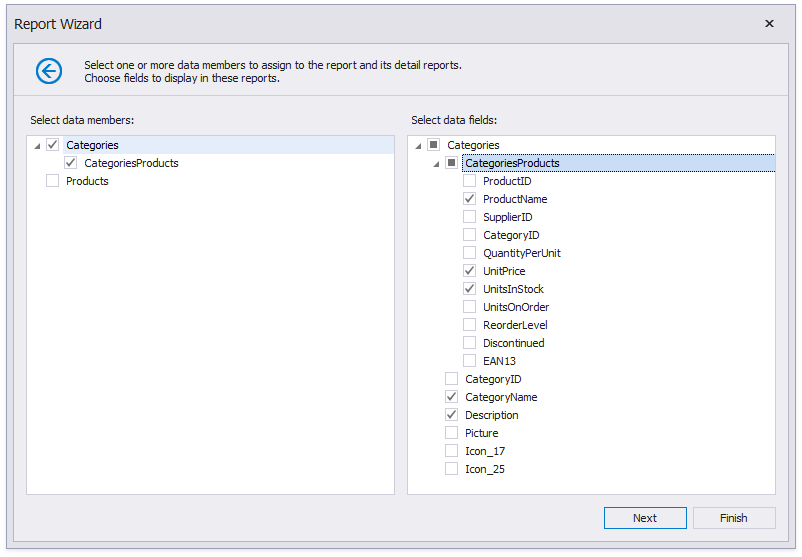This screenshot has height=557, width=802.
Task: Uncheck the UnitPrice field checkbox
Action: (x=470, y=271)
